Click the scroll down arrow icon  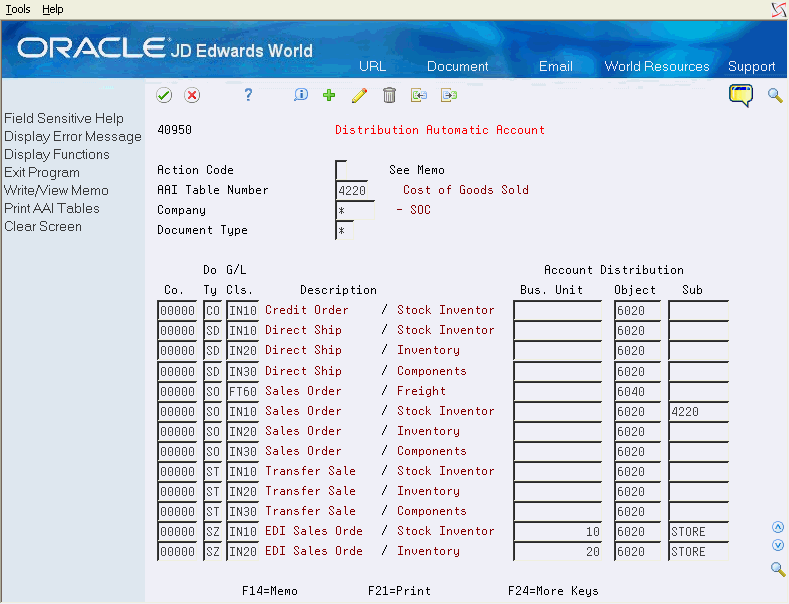[x=778, y=545]
